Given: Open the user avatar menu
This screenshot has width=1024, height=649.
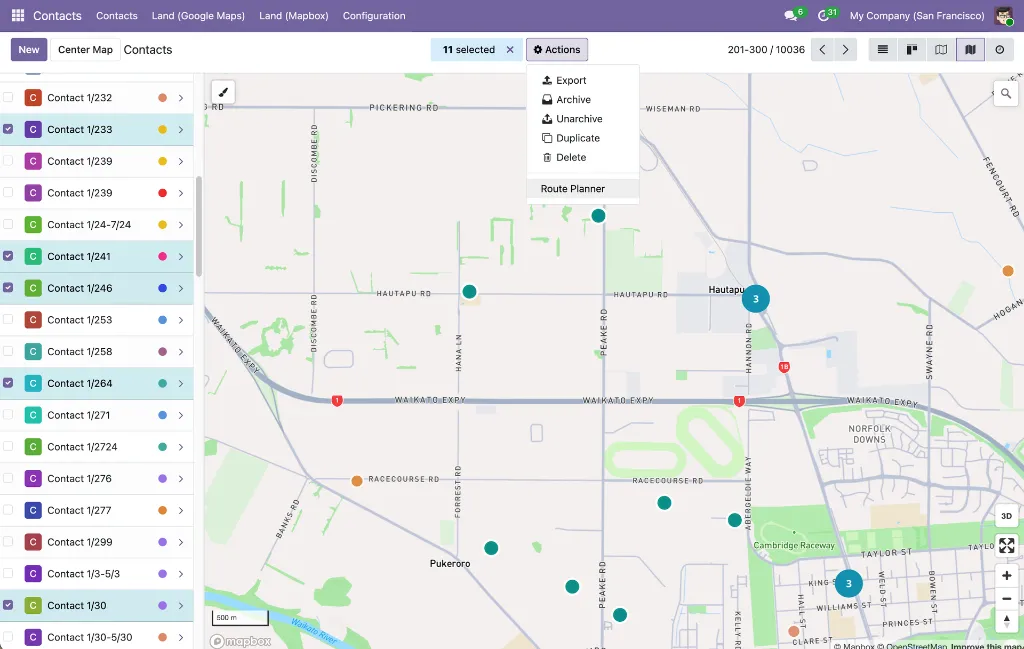Looking at the screenshot, I should 1003,16.
